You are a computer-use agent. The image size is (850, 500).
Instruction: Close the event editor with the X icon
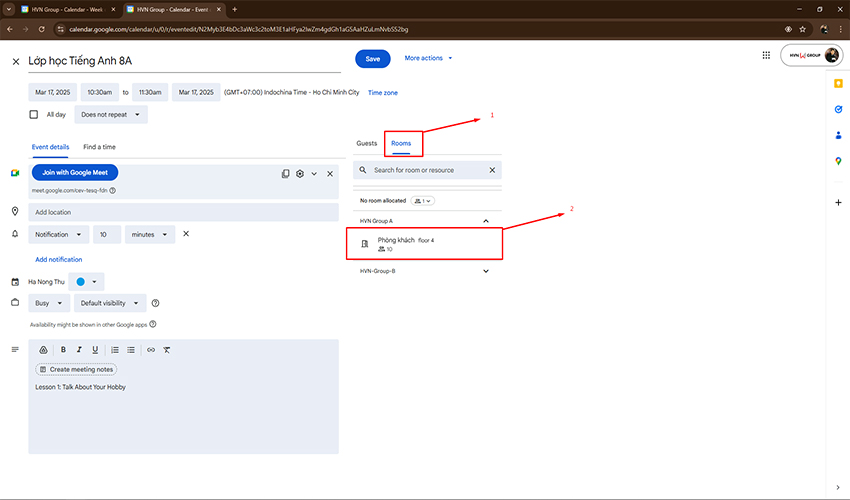point(16,62)
